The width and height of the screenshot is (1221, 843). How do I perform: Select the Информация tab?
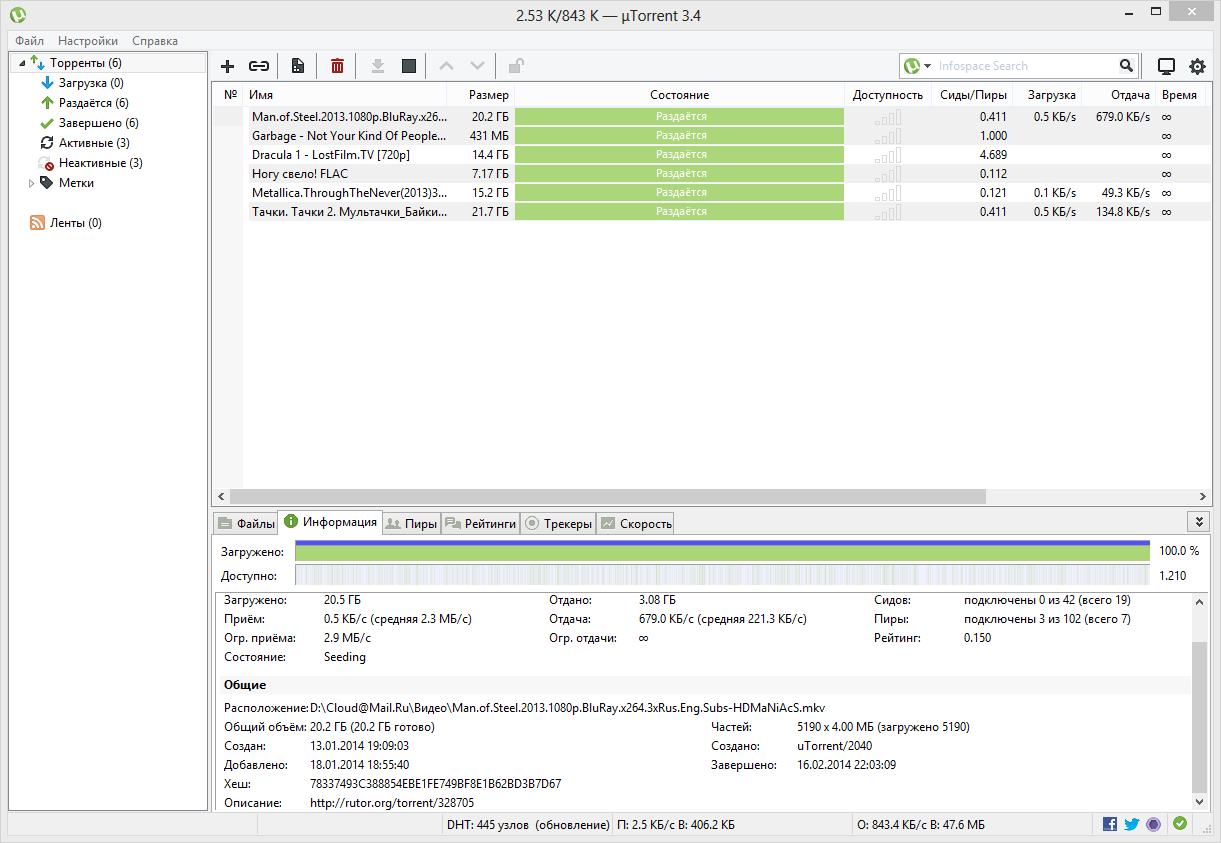tap(330, 521)
